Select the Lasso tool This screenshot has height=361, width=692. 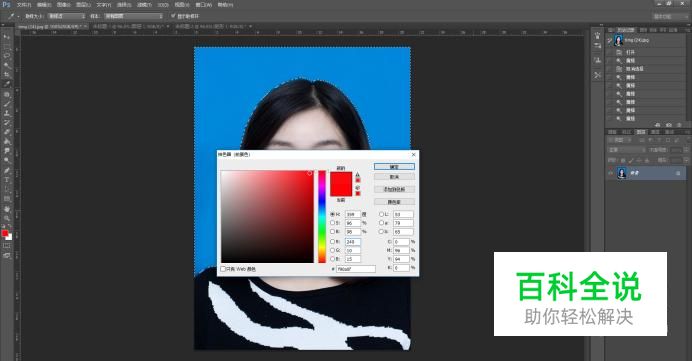(x=7, y=56)
